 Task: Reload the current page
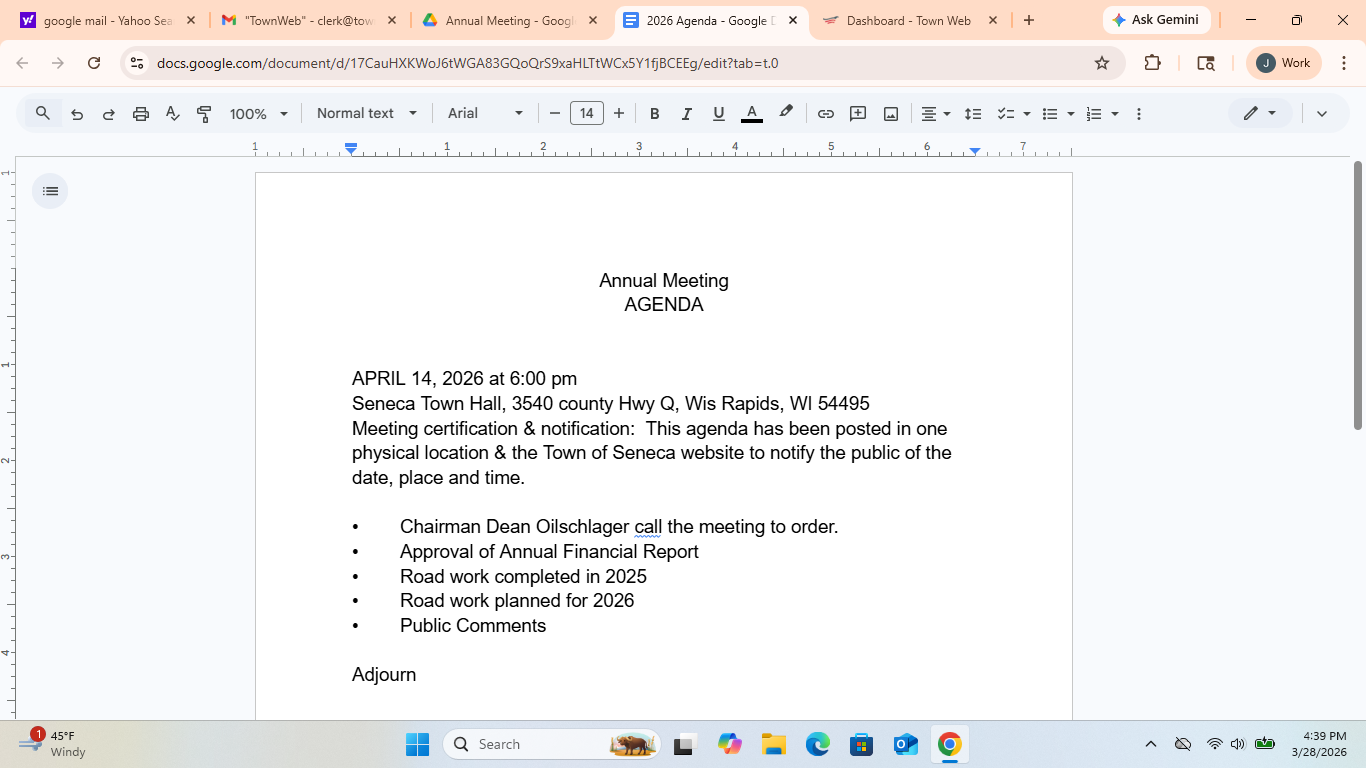click(94, 63)
